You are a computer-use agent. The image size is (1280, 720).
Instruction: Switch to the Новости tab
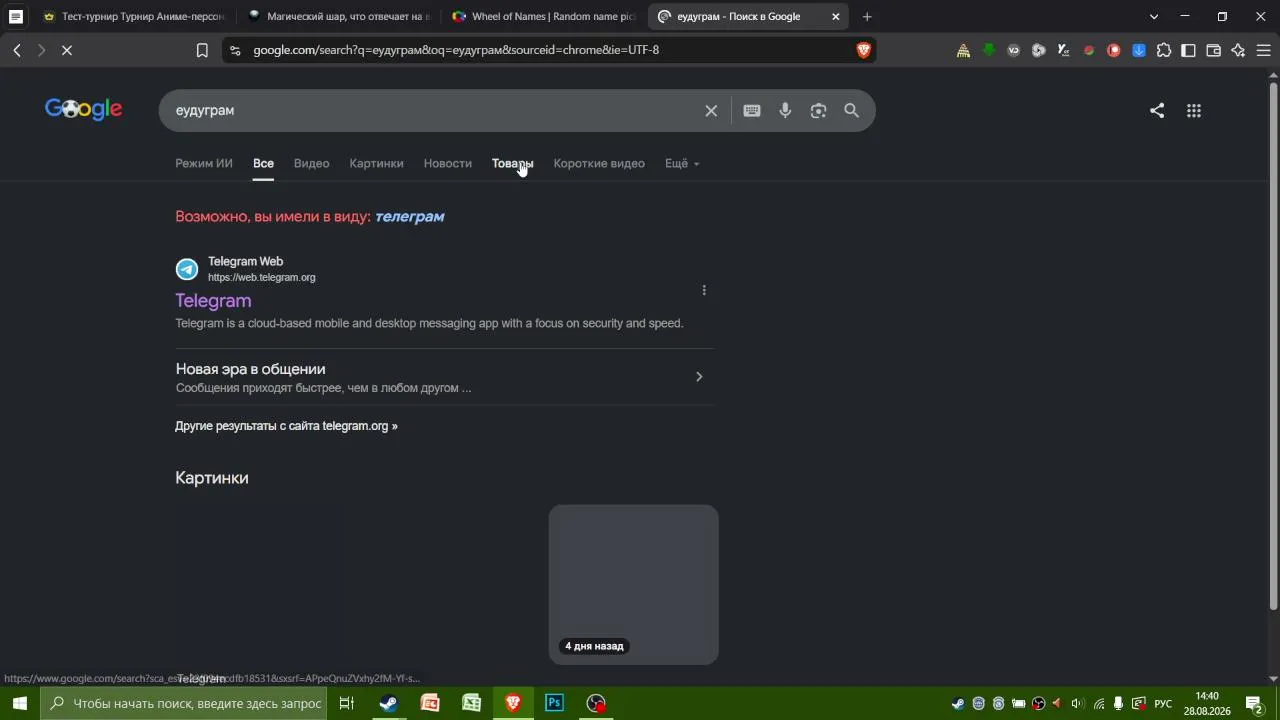447,163
